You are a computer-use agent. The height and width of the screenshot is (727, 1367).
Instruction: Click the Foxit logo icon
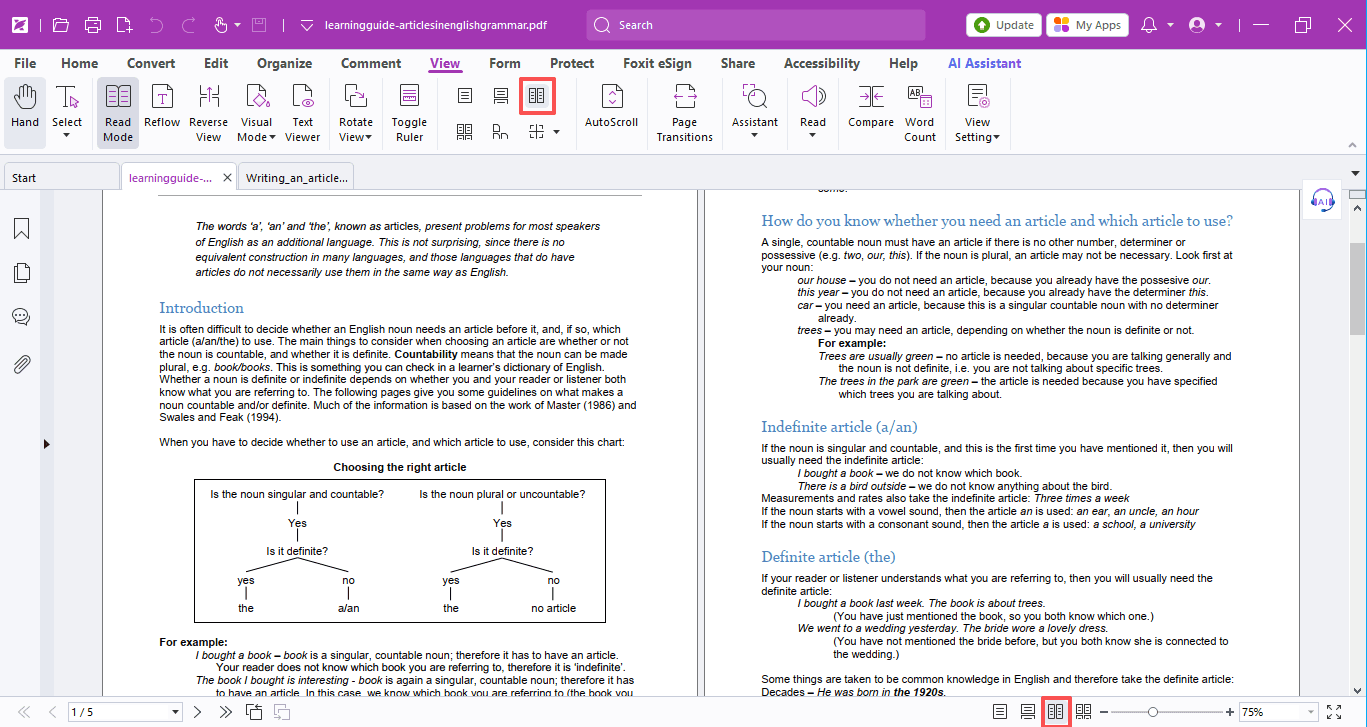(x=20, y=24)
